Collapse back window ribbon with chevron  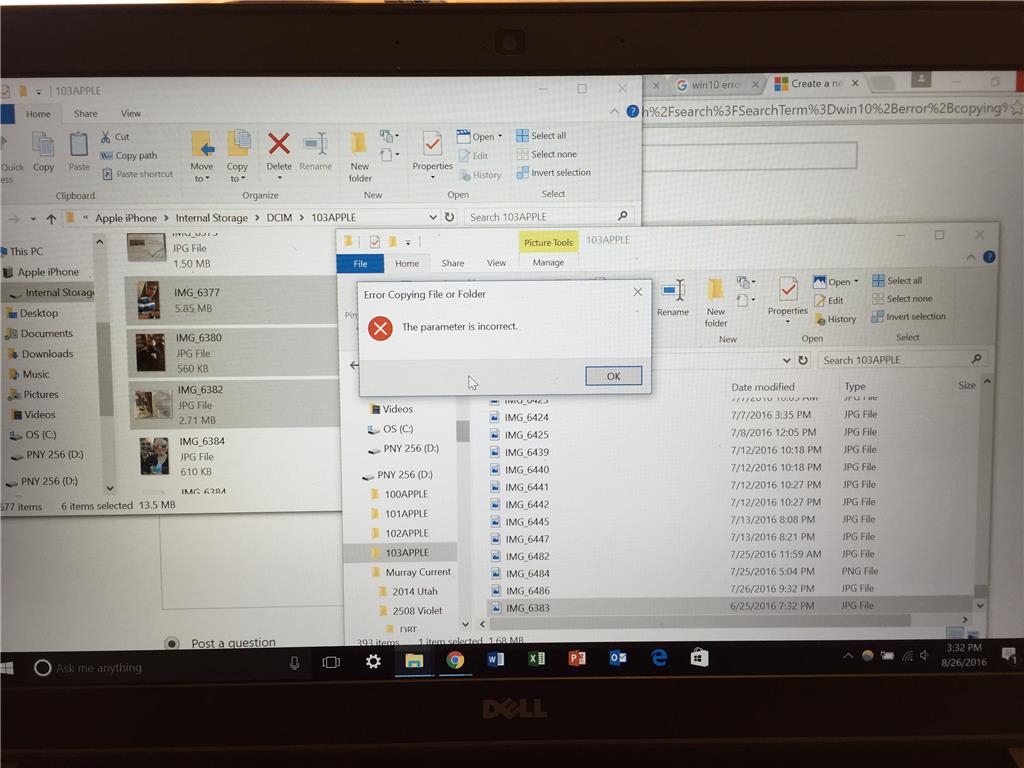(x=614, y=112)
